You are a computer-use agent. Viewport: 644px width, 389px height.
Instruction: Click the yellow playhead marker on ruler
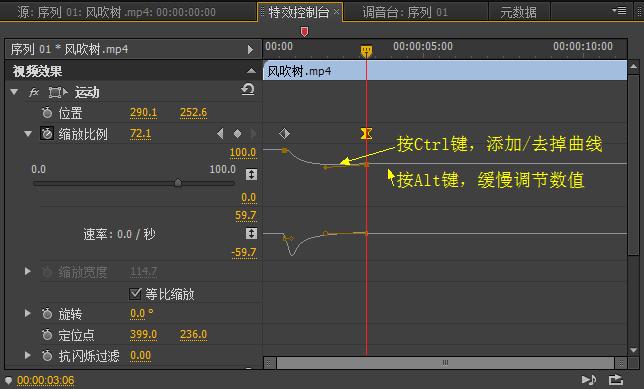point(366,51)
